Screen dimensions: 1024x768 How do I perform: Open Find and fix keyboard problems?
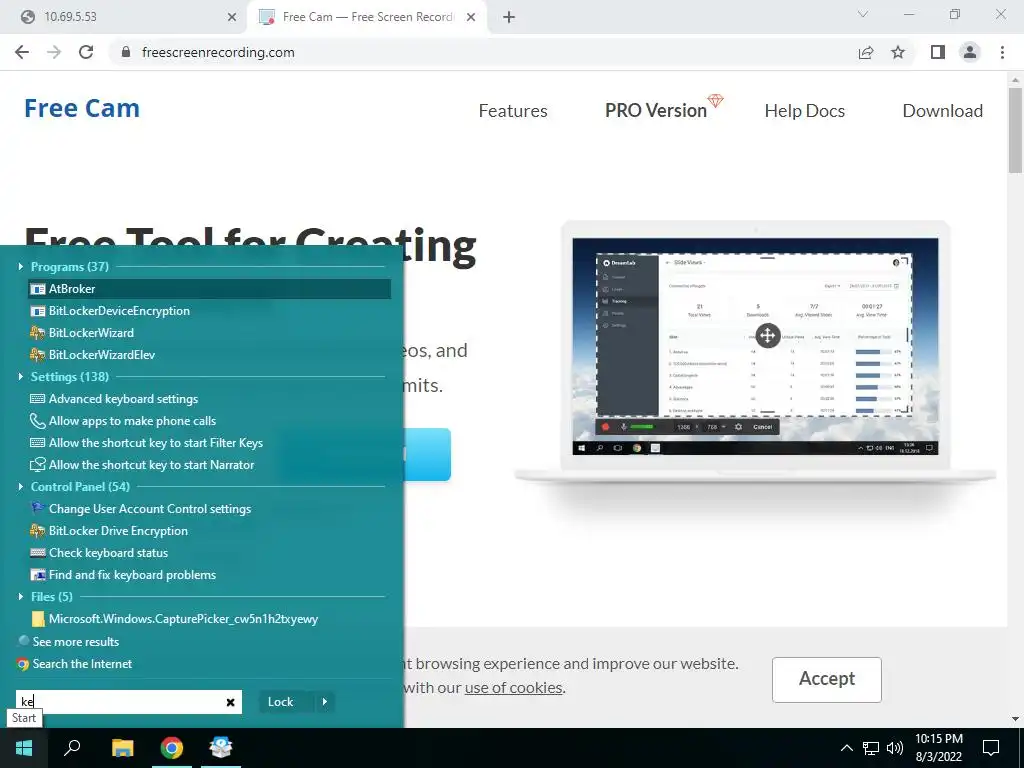pos(209,575)
